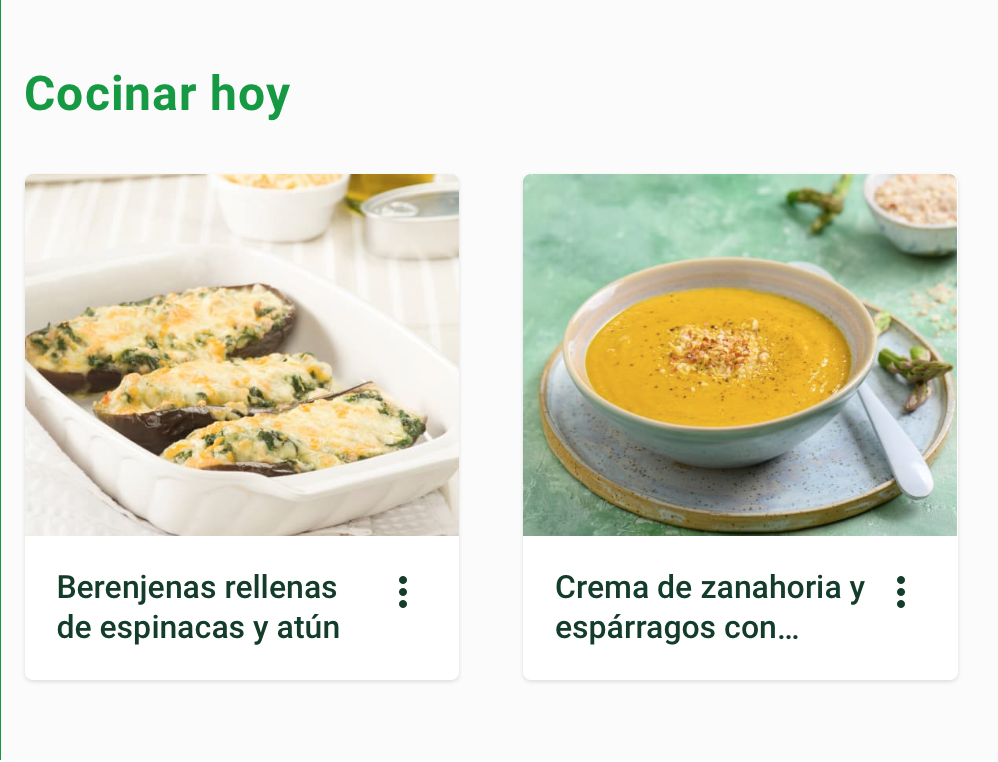Click the tuna can in the eggplant photo

coord(411,220)
